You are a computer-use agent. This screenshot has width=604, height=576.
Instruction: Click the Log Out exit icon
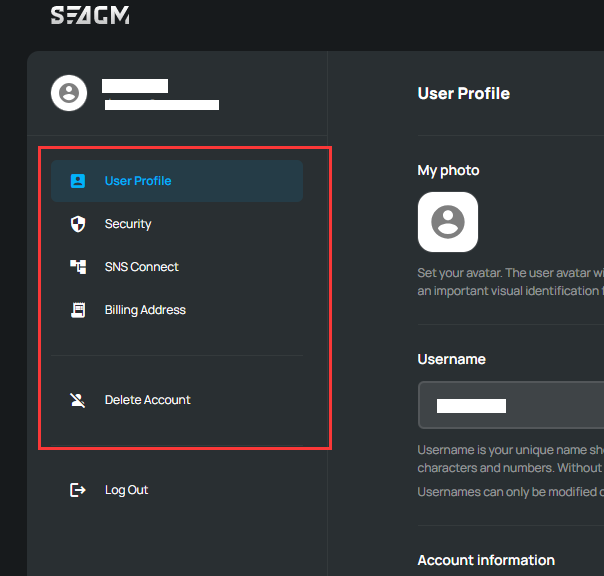click(78, 490)
